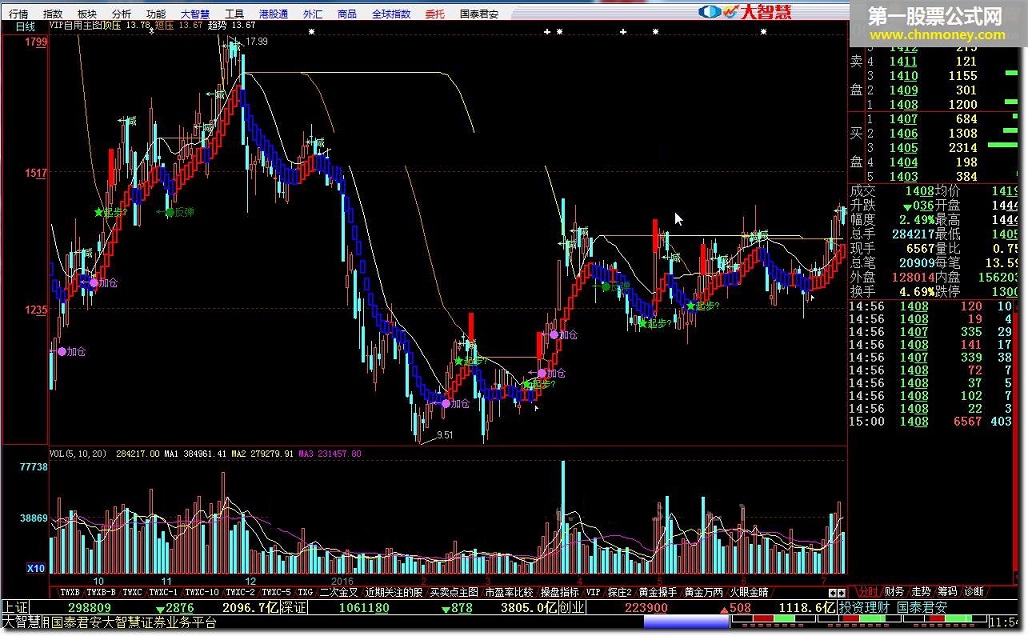This screenshot has width=1028, height=636.
Task: Switch to 近期关注的股 tab
Action: pyautogui.click(x=394, y=592)
